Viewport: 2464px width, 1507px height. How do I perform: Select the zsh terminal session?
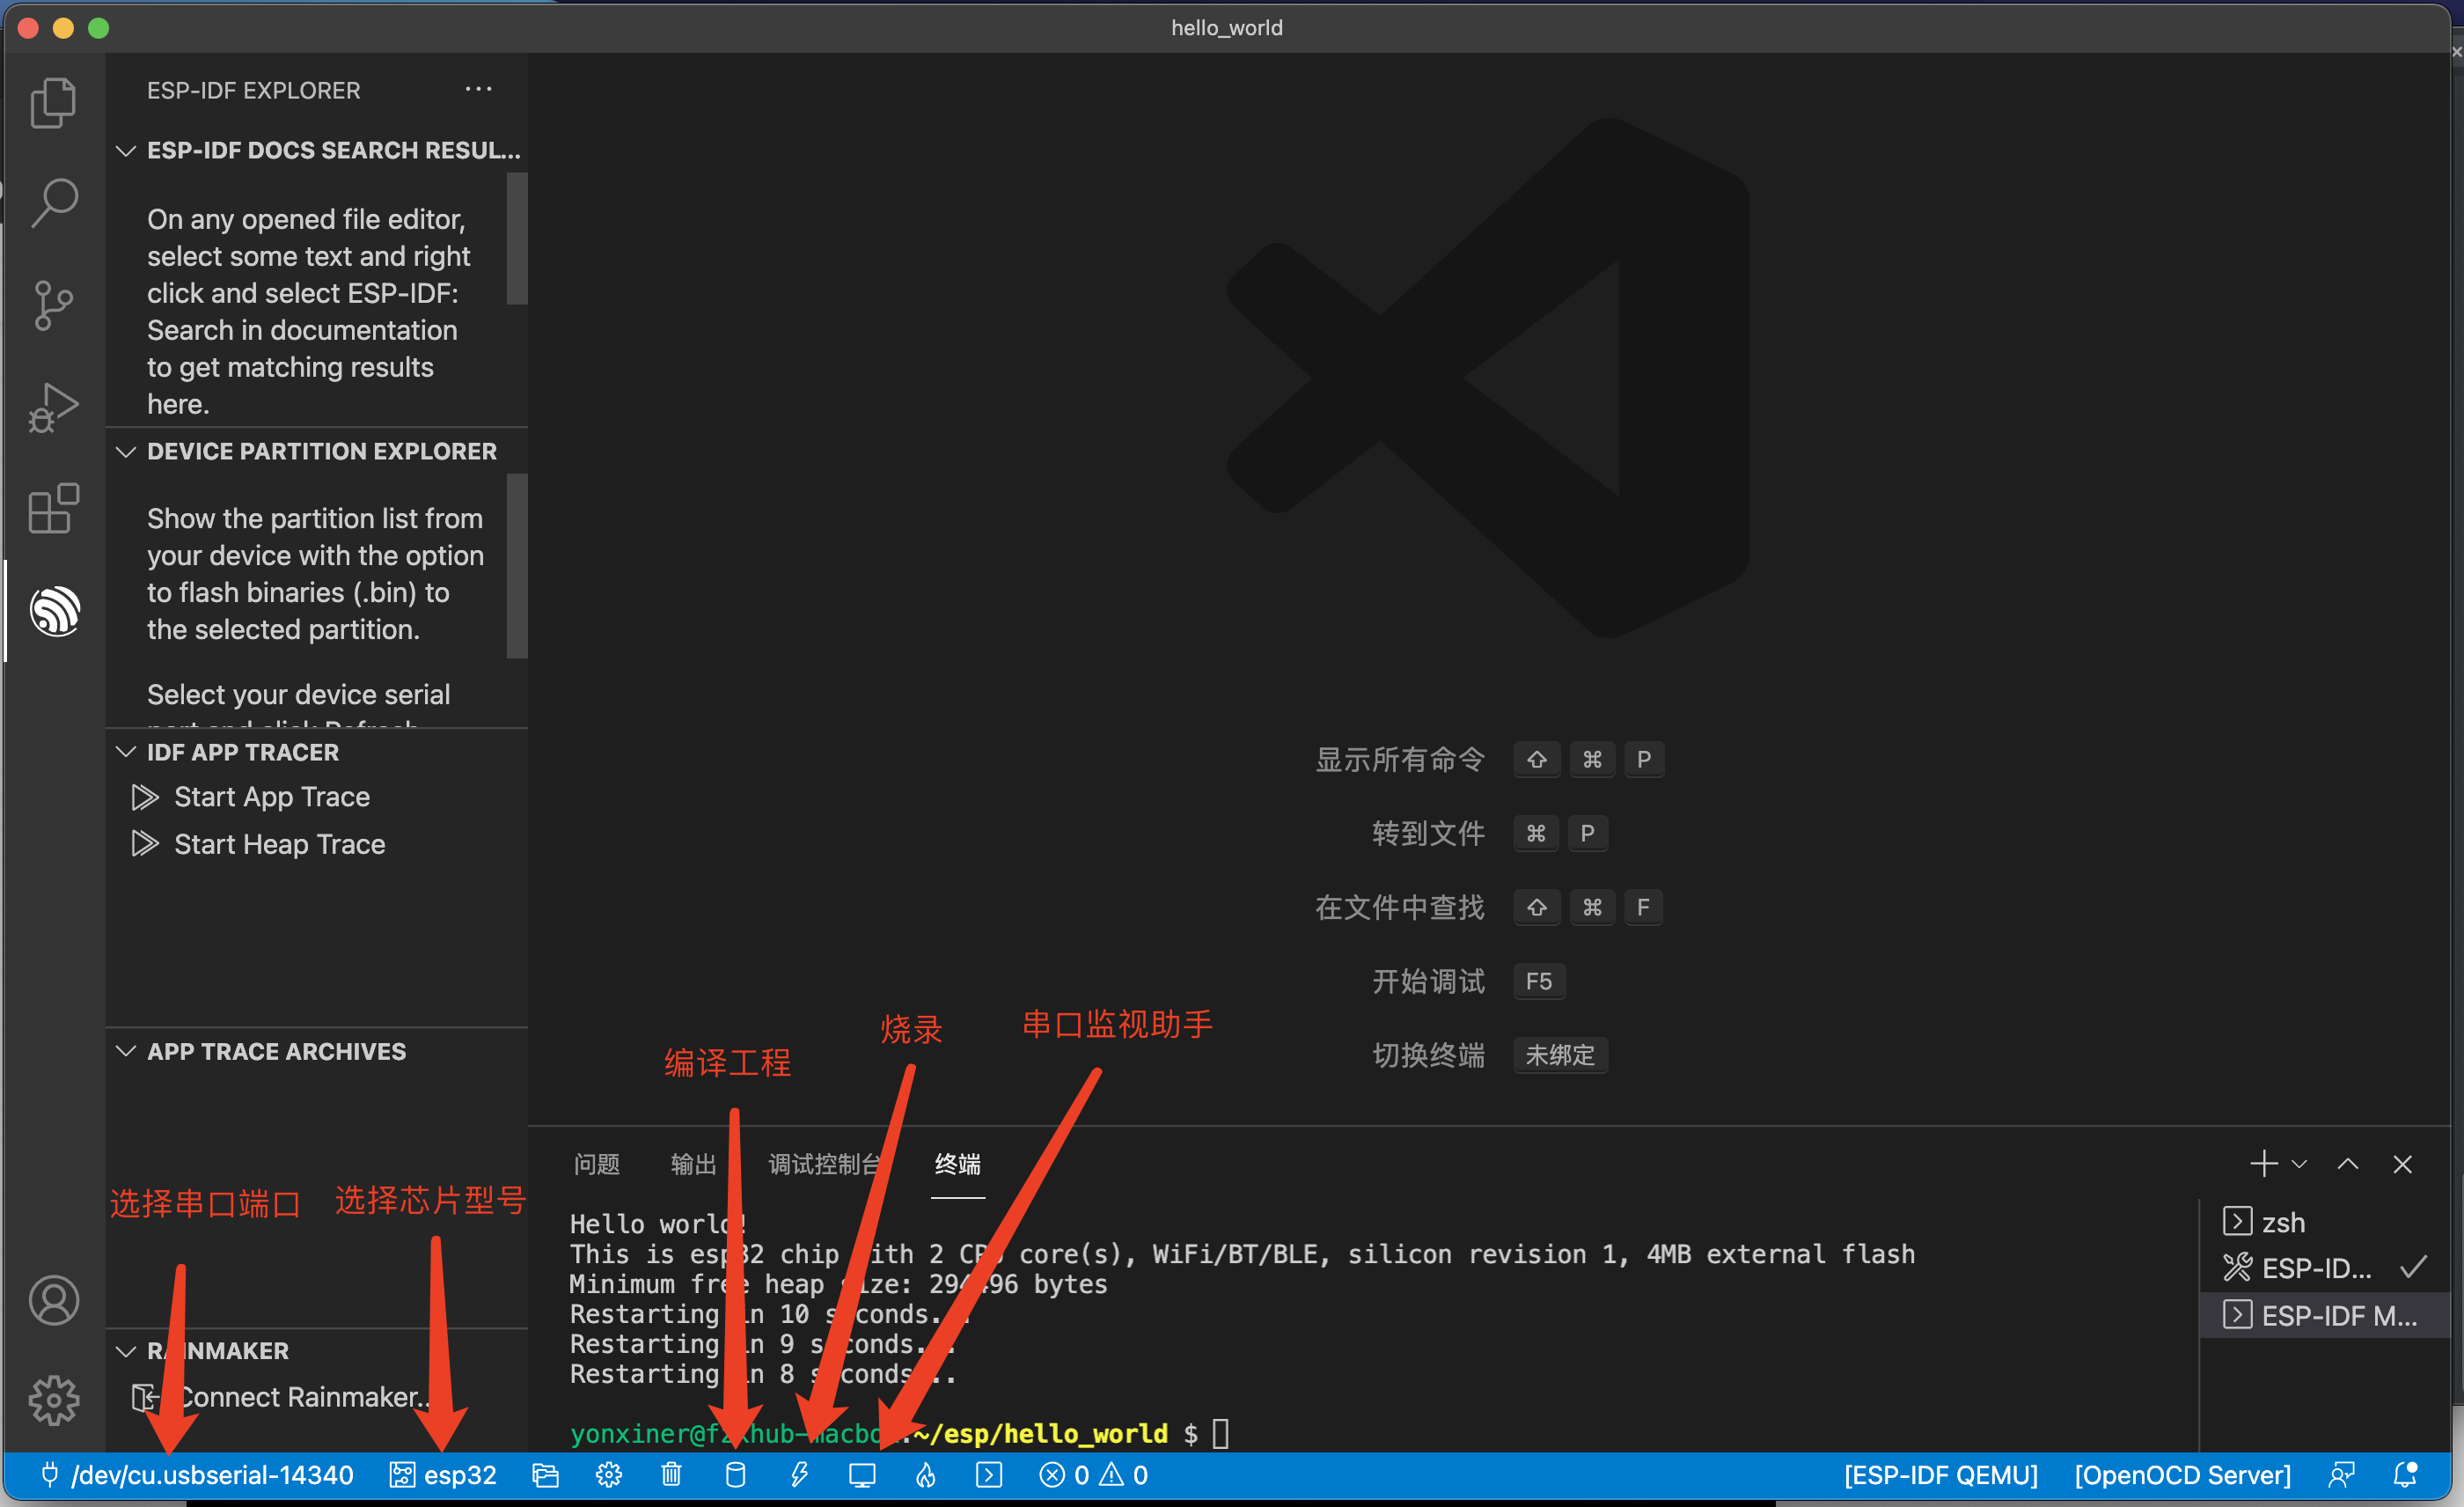[x=2326, y=1221]
